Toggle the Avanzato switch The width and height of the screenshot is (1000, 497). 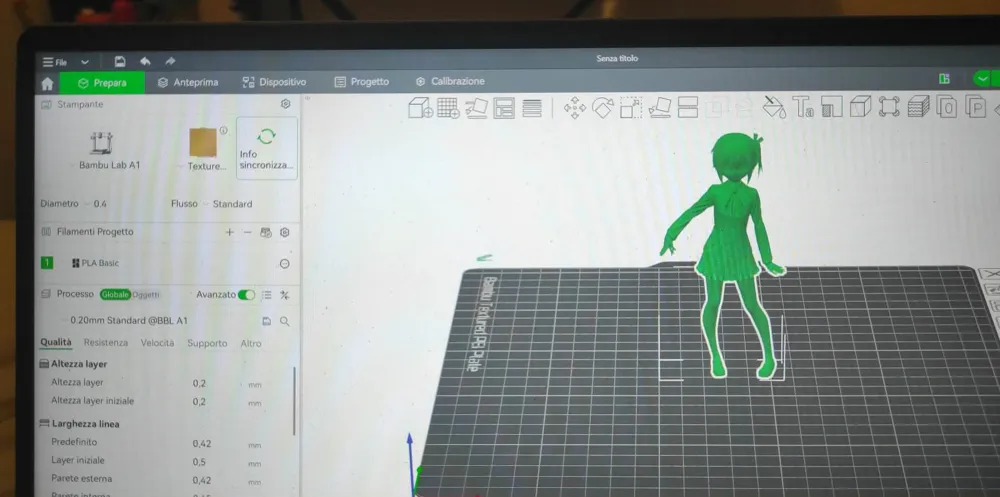(246, 295)
